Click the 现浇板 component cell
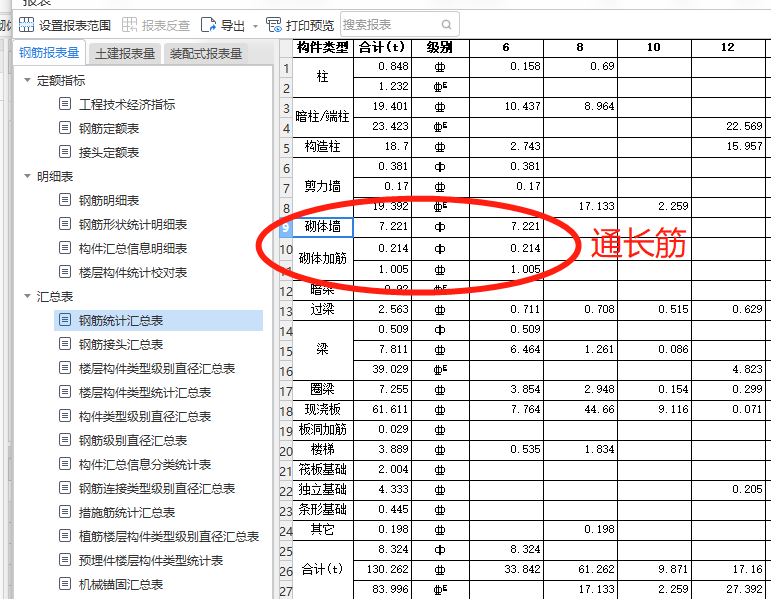The image size is (771, 599). pyautogui.click(x=323, y=409)
